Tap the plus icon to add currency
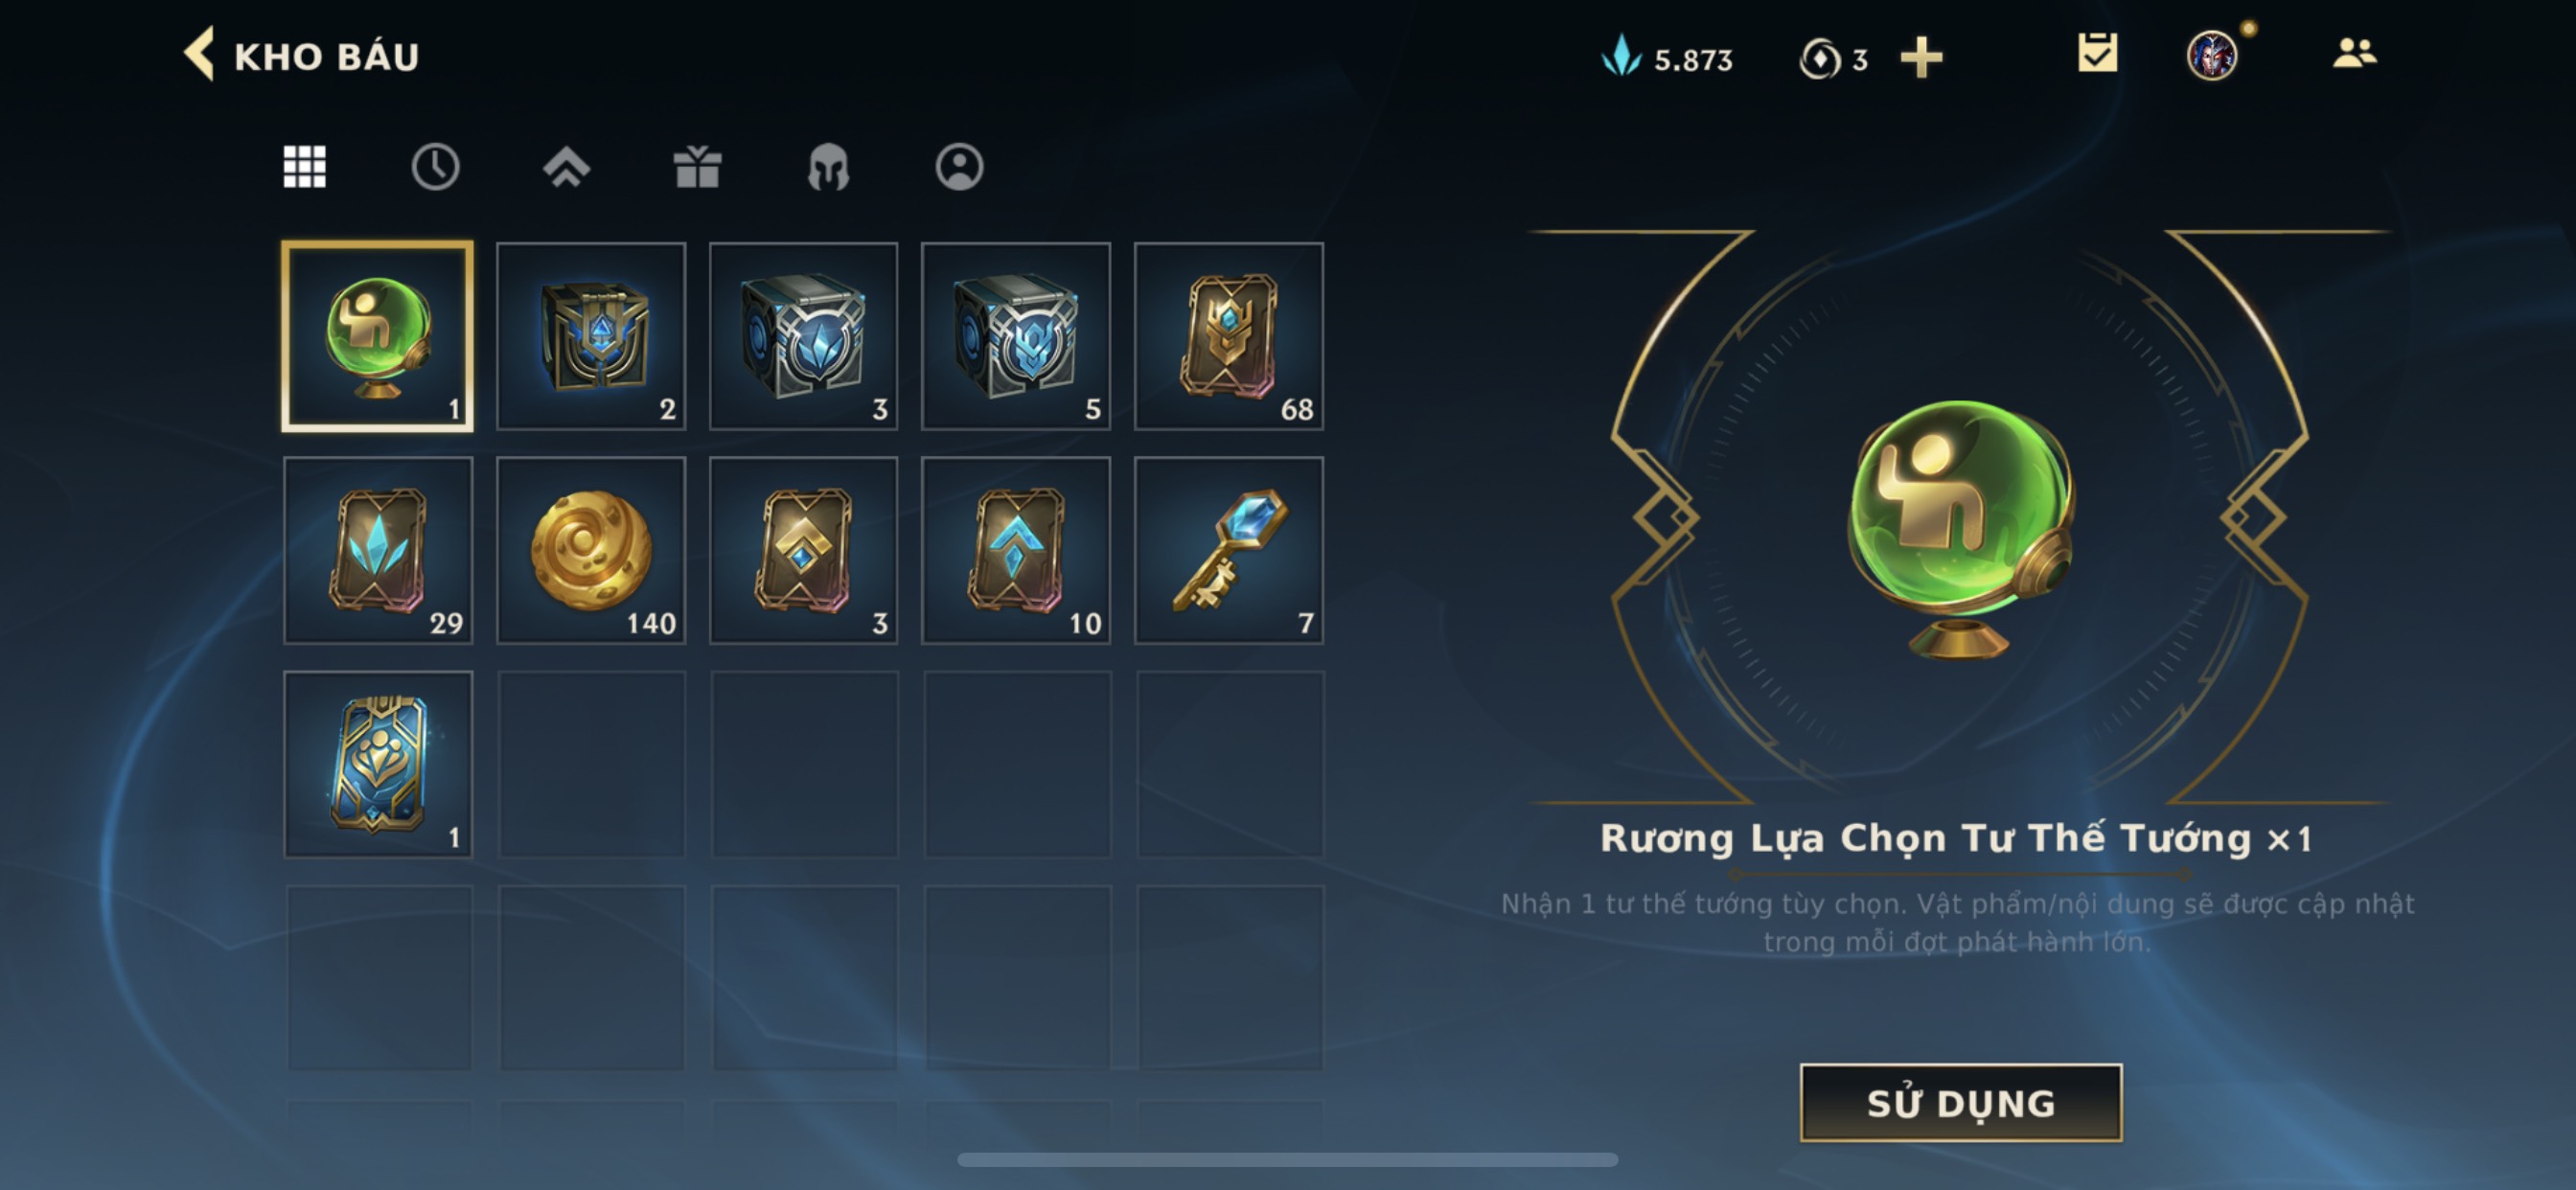This screenshot has width=2576, height=1190. click(x=1921, y=57)
